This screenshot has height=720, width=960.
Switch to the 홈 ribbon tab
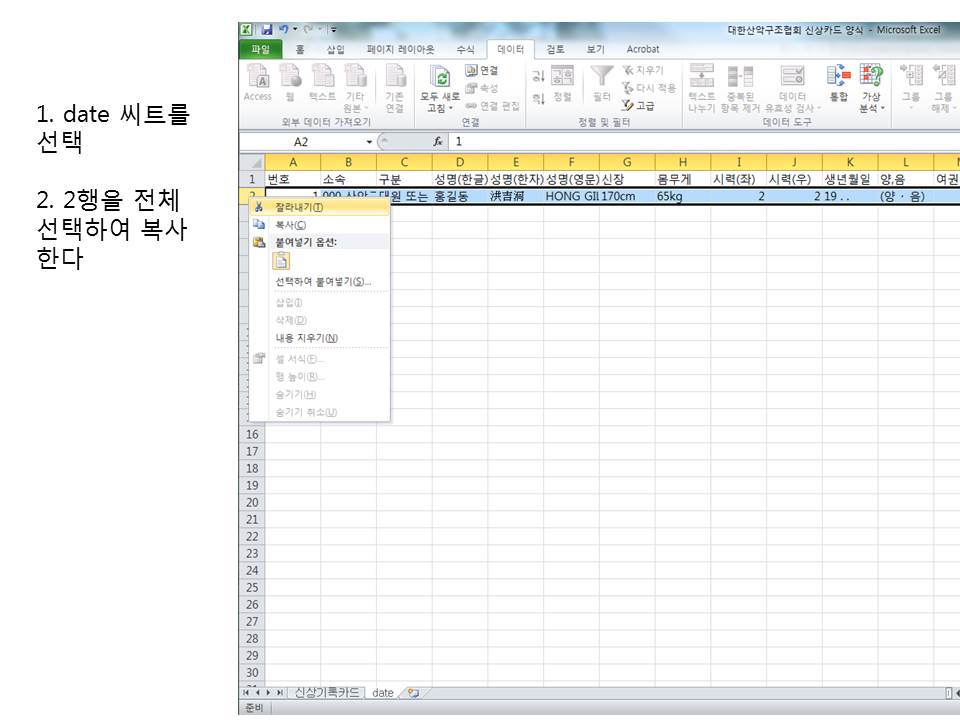click(x=302, y=48)
